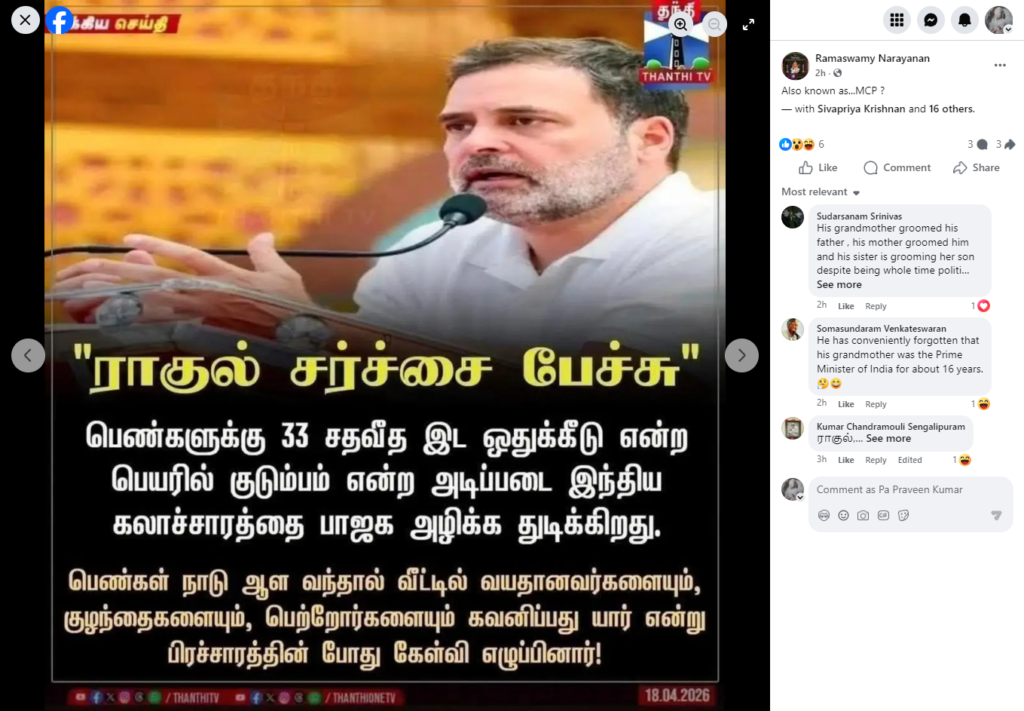This screenshot has height=711, width=1024.
Task: Focus the Comment as Pa Praveen Kumar field
Action: 910,490
